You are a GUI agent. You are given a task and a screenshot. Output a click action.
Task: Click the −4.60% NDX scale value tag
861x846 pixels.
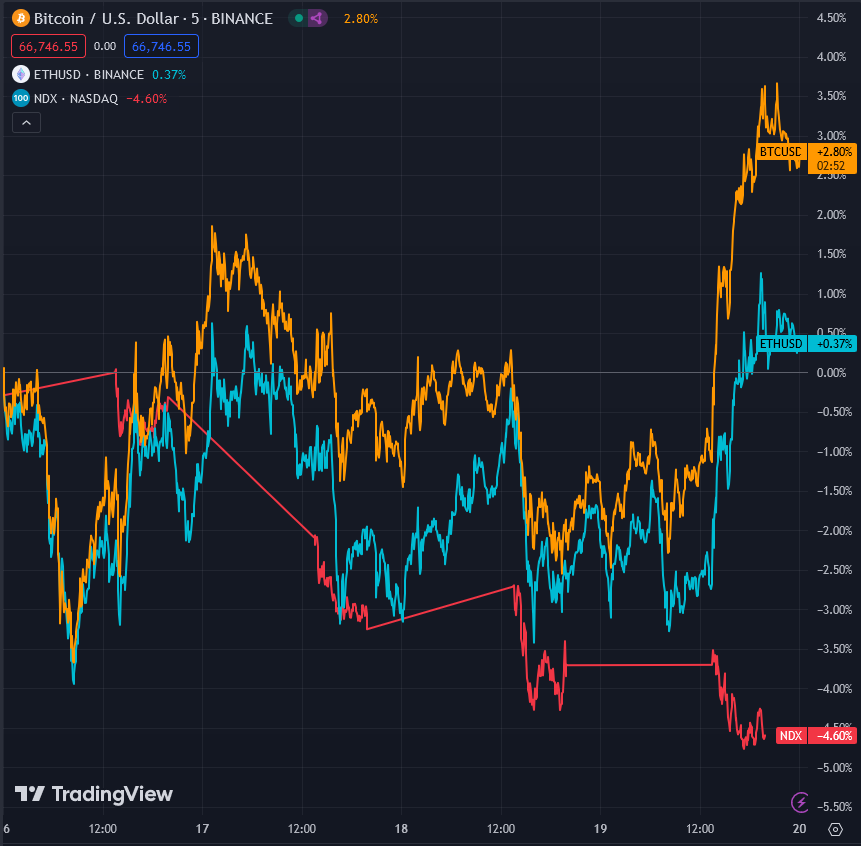tap(834, 736)
